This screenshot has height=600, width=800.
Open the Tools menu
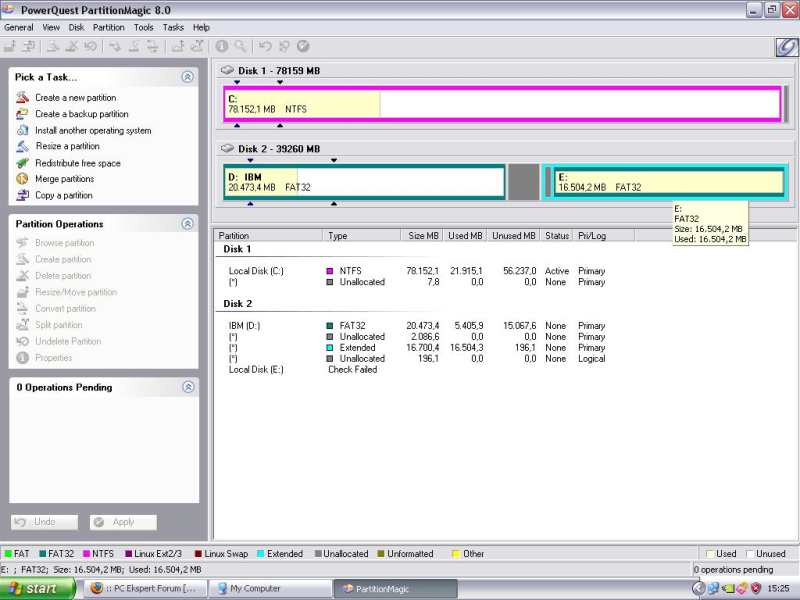point(144,28)
